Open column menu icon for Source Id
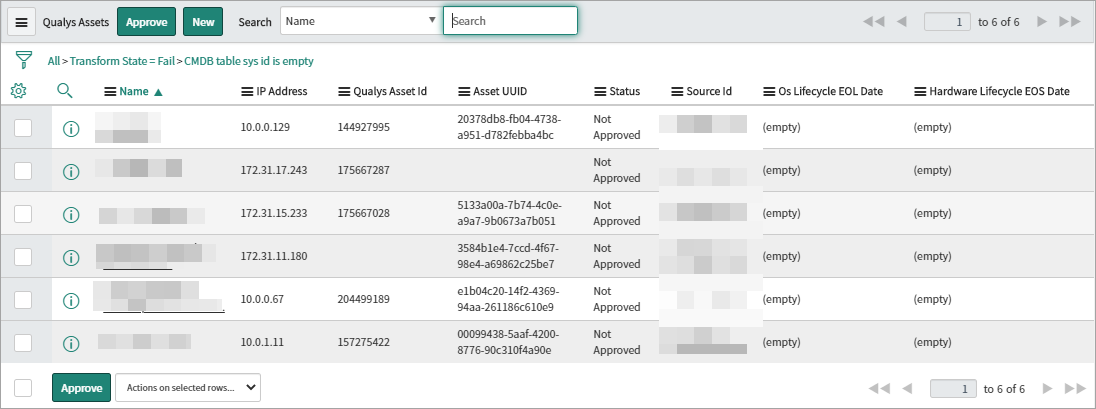Image resolution: width=1096 pixels, height=409 pixels. 677,92
